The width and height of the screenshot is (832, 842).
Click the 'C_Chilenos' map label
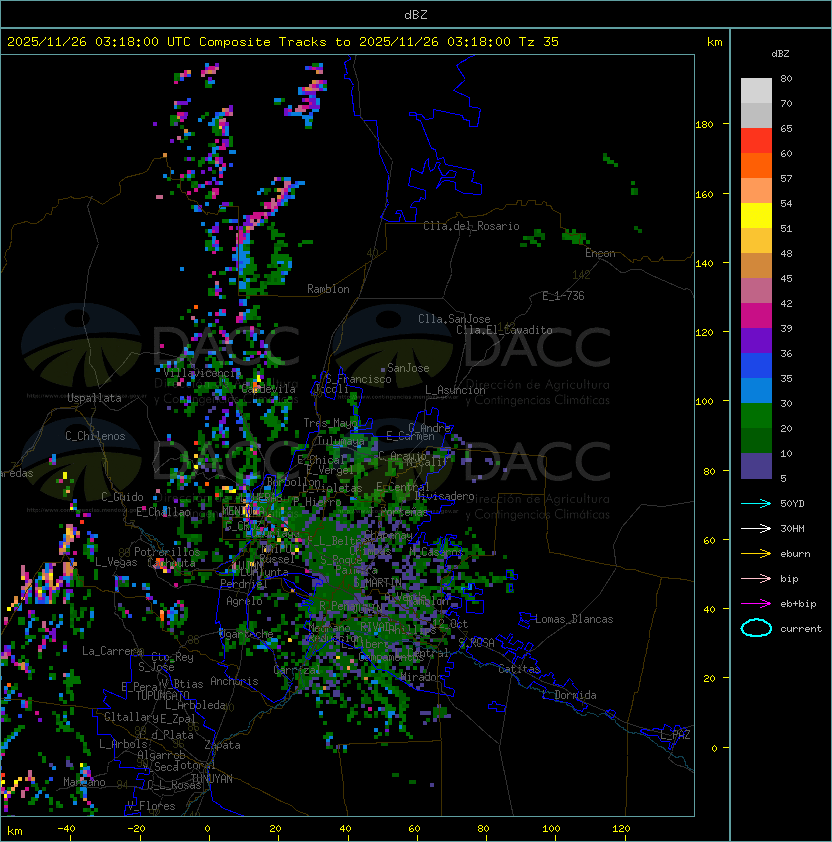pos(95,436)
